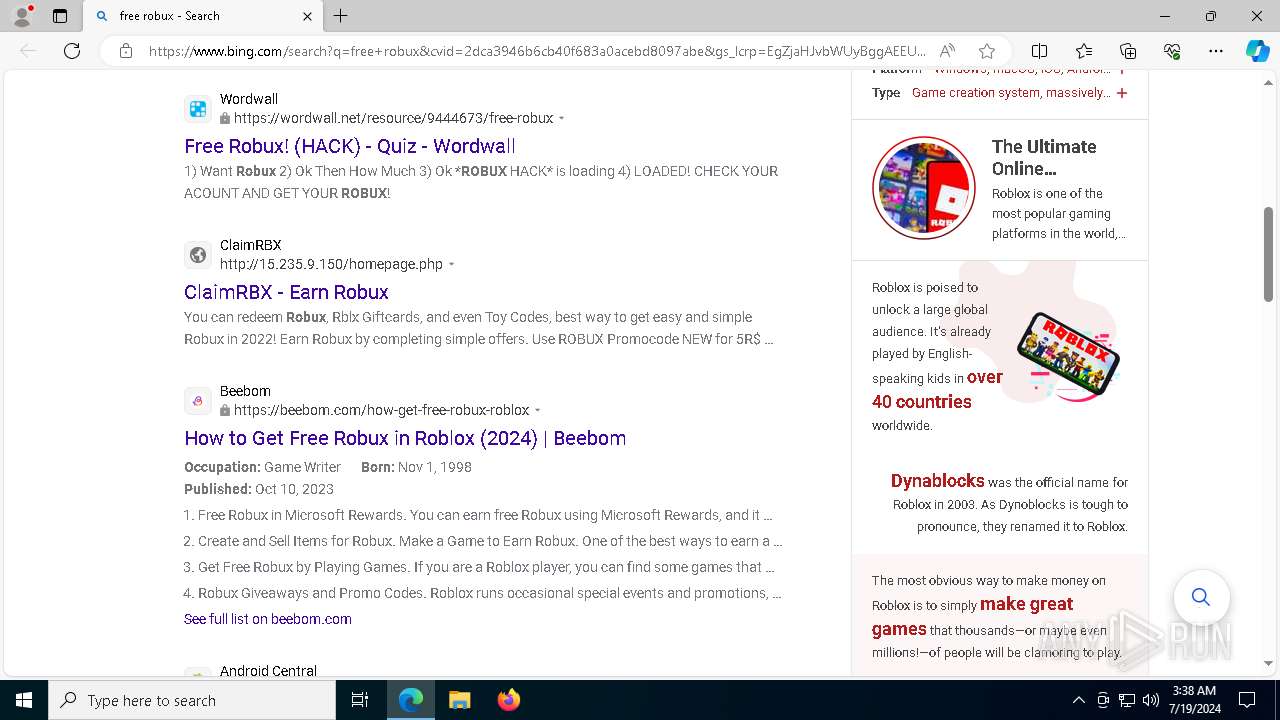Image resolution: width=1280 pixels, height=720 pixels.
Task: Open File Explorer from taskbar
Action: [x=459, y=700]
